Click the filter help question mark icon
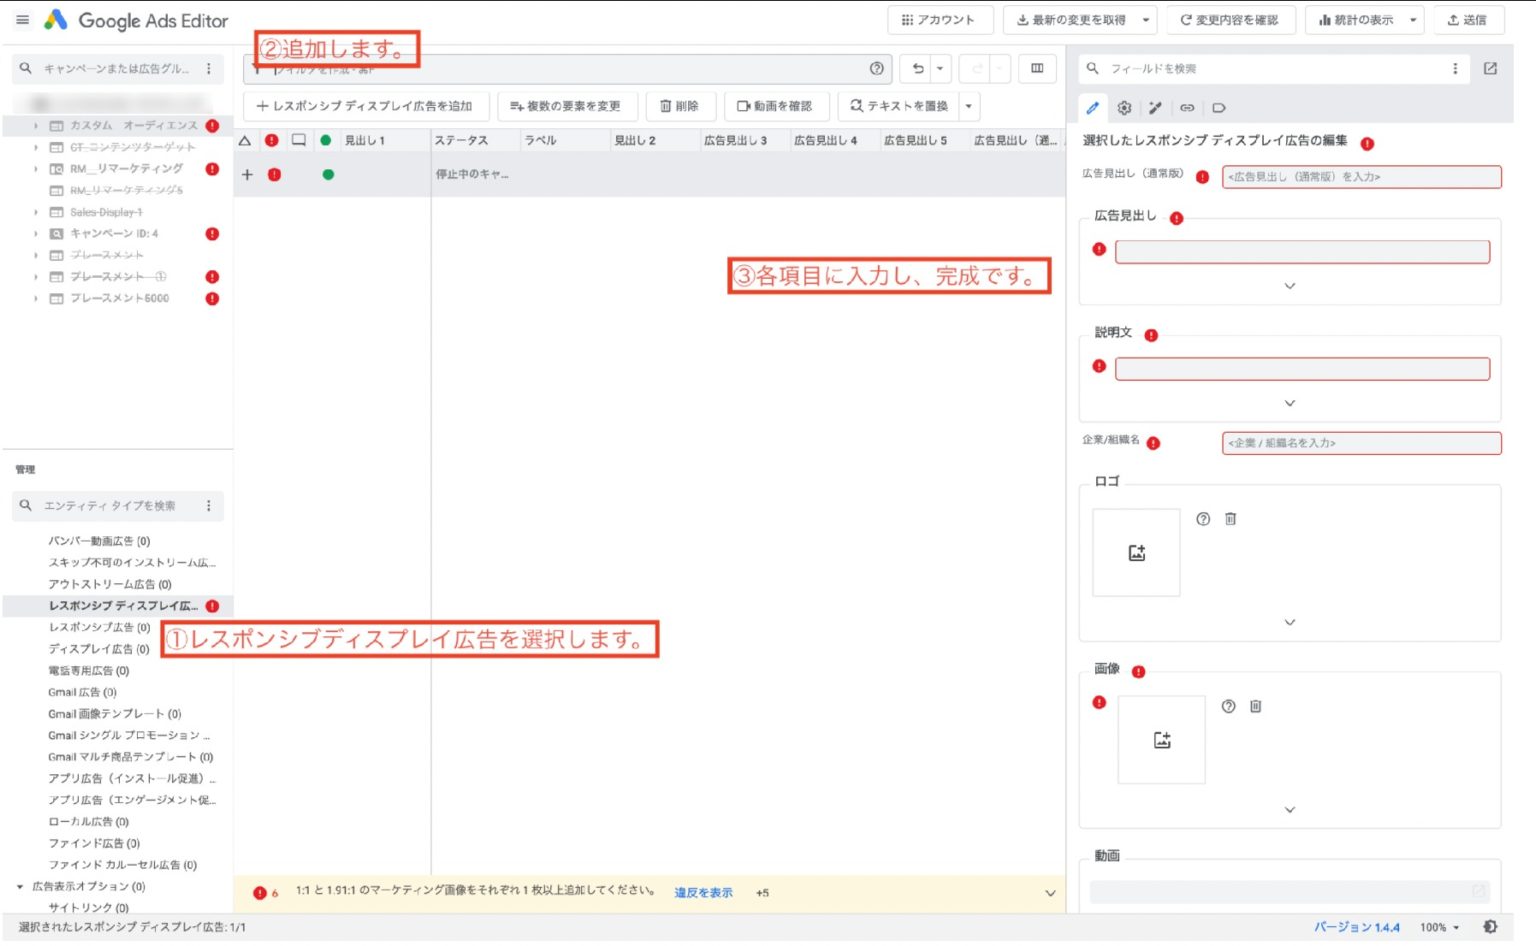The width and height of the screenshot is (1536, 946). [877, 69]
